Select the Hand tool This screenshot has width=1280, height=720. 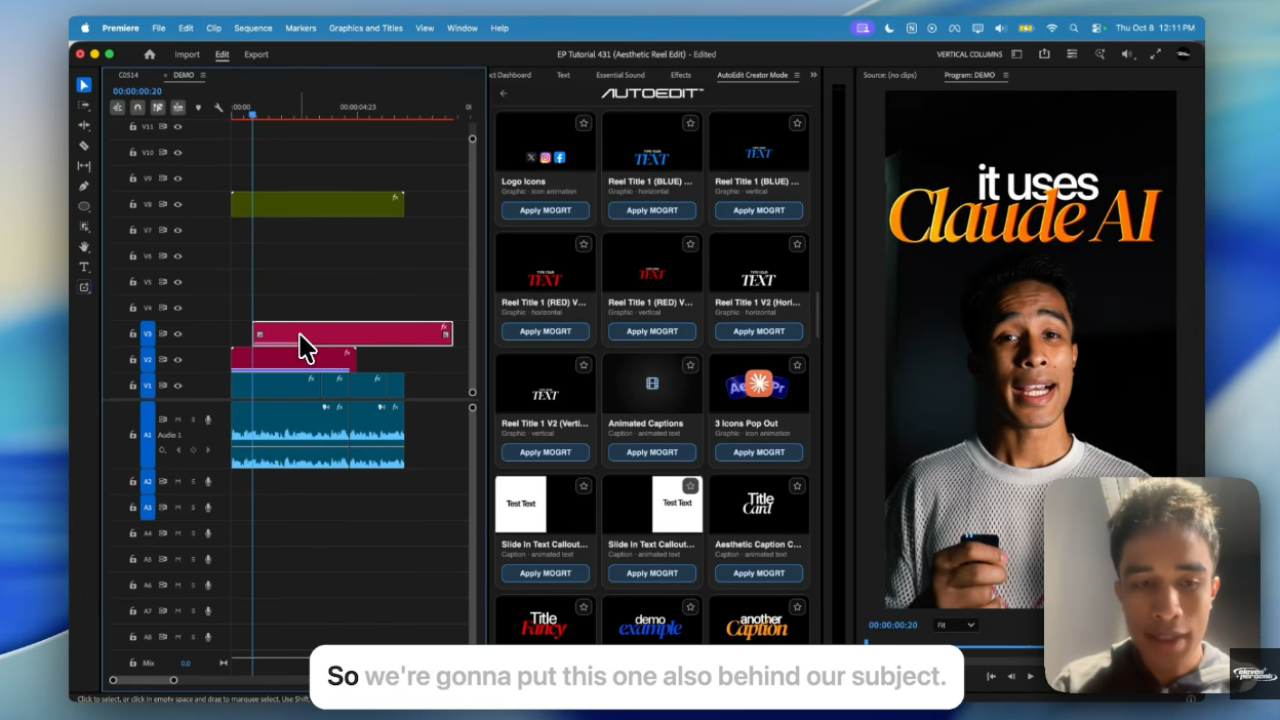(84, 246)
